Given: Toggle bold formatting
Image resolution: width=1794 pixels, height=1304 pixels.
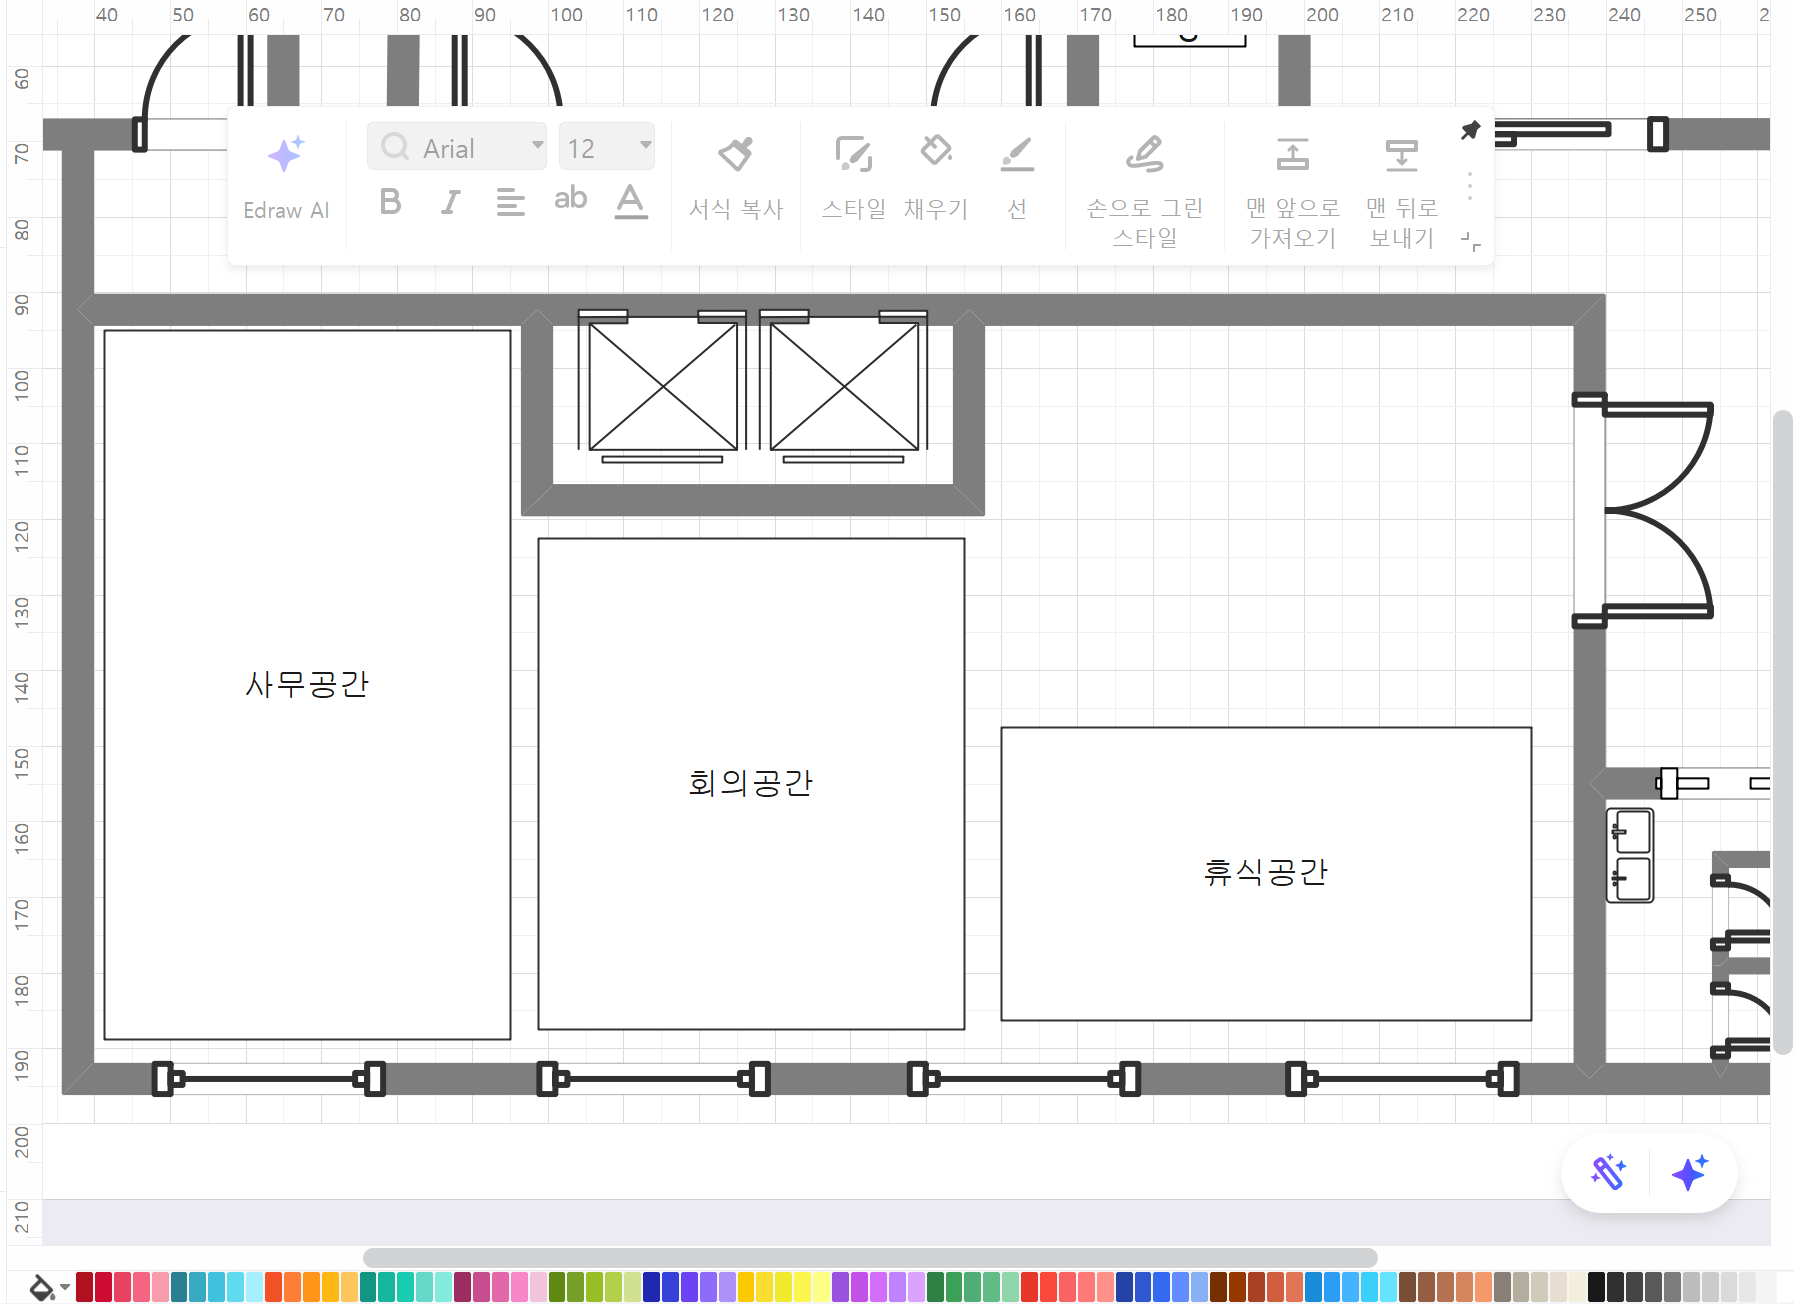Looking at the screenshot, I should pos(391,202).
